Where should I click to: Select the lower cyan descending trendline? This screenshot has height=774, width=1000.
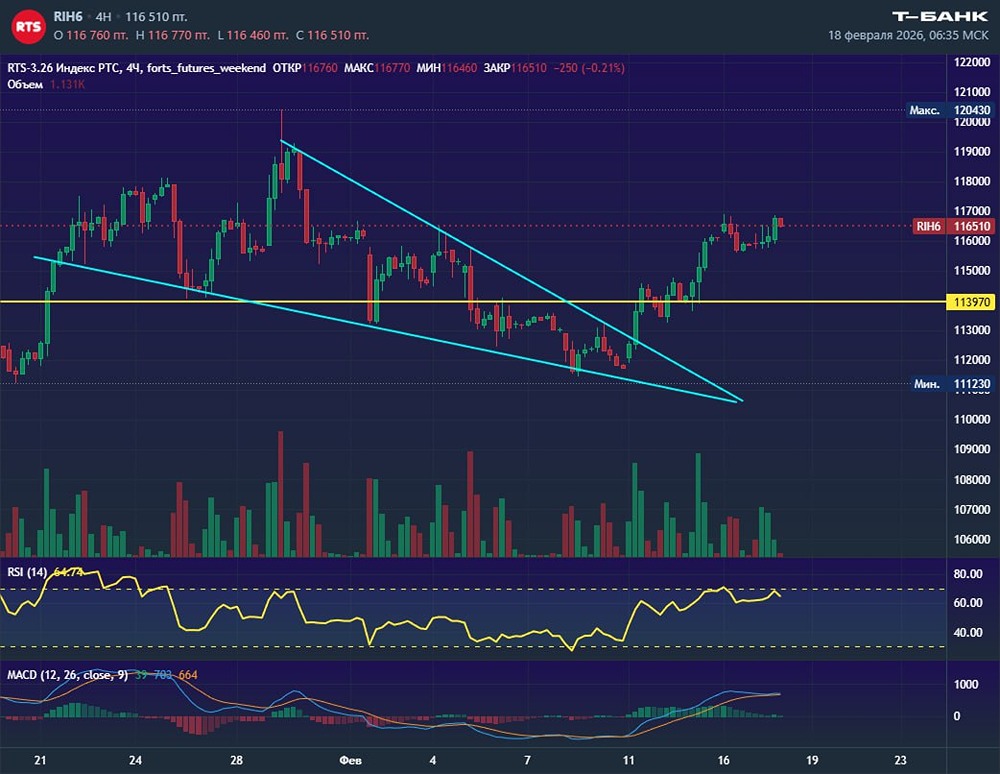click(x=388, y=328)
